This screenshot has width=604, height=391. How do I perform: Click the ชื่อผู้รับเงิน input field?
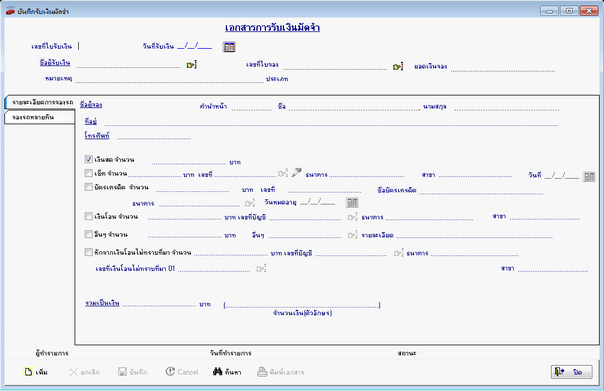point(129,64)
